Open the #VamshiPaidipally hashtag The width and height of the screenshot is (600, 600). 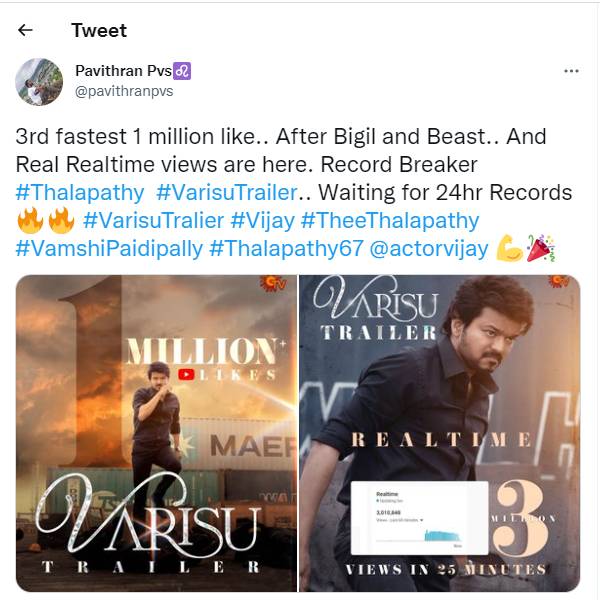tap(109, 248)
